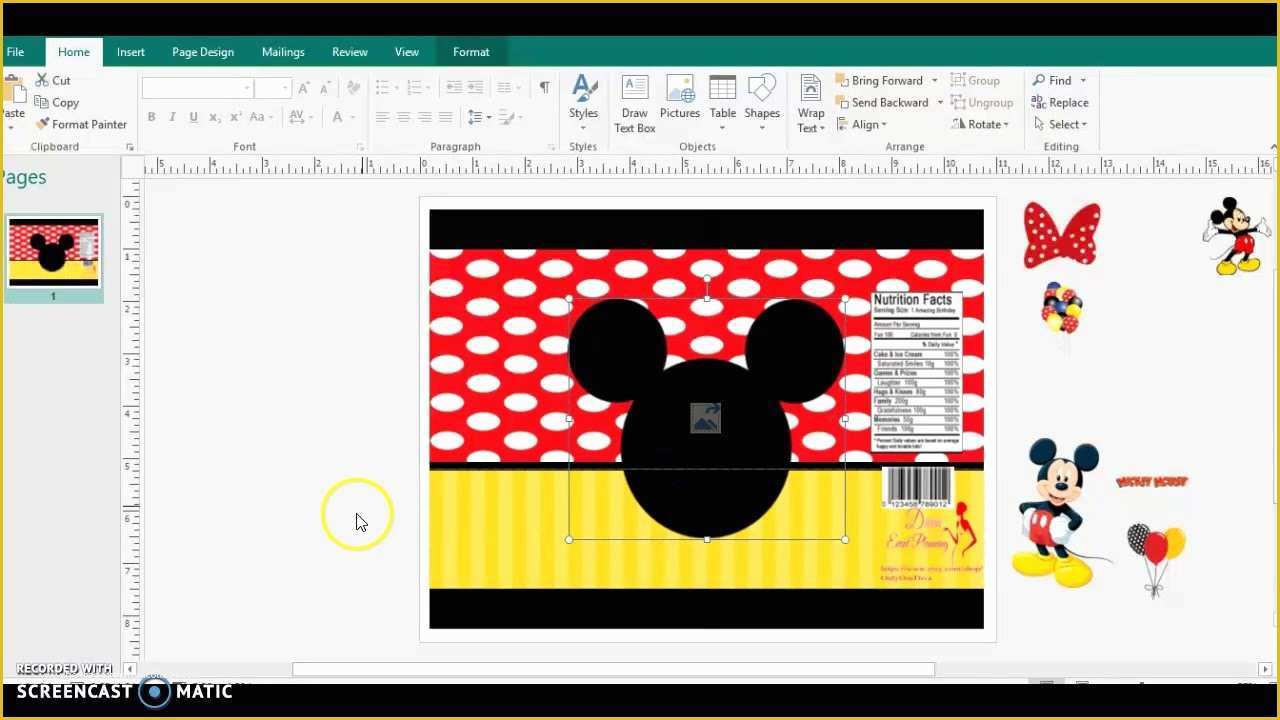Click the Copy icon
This screenshot has width=1280, height=720.
42,102
